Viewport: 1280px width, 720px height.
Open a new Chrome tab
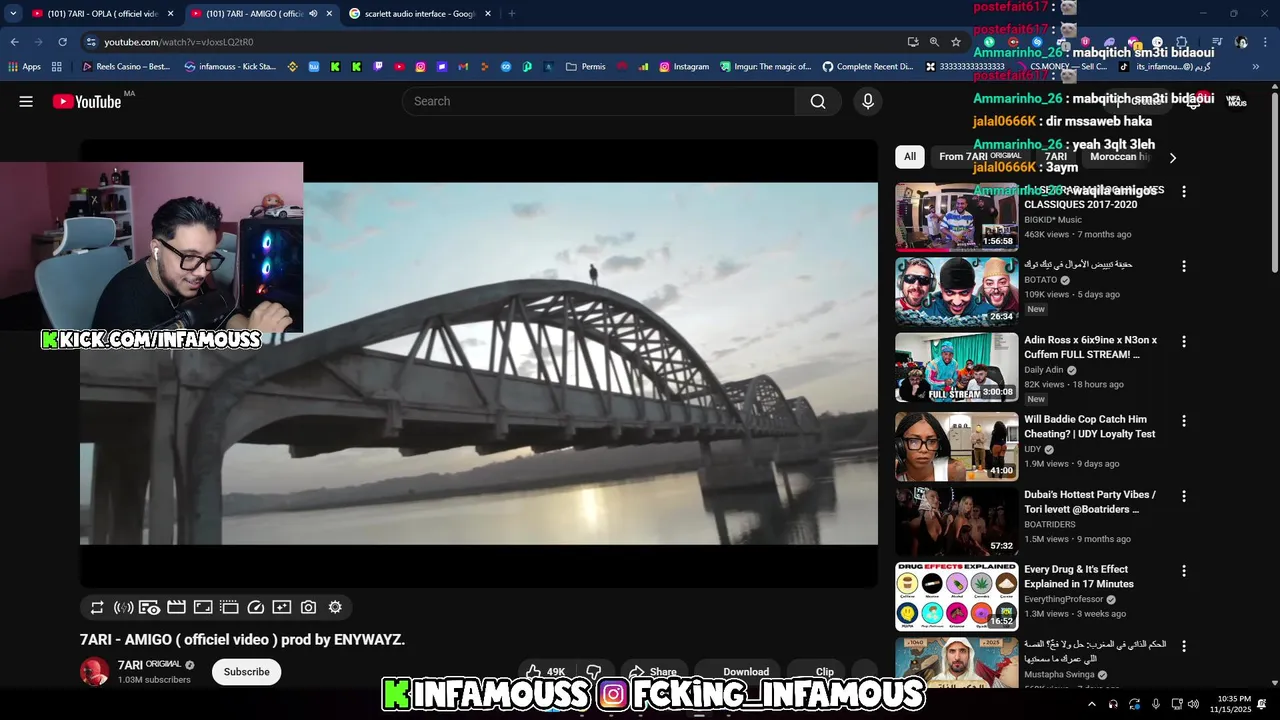click(x=511, y=14)
